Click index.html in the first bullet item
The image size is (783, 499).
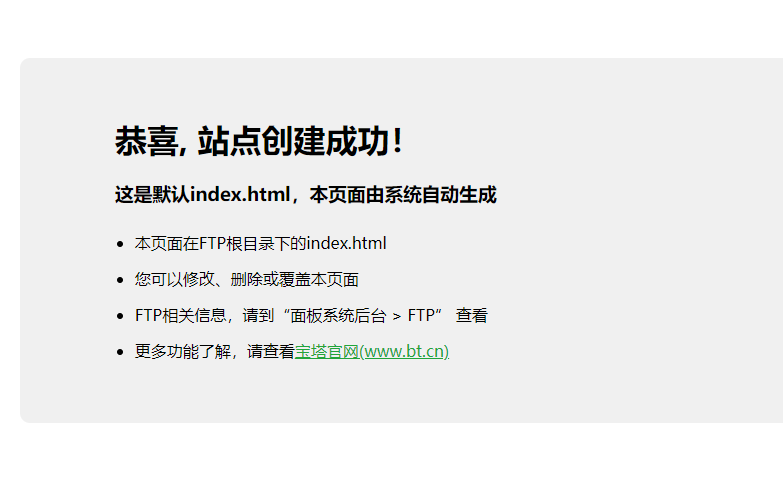click(347, 244)
